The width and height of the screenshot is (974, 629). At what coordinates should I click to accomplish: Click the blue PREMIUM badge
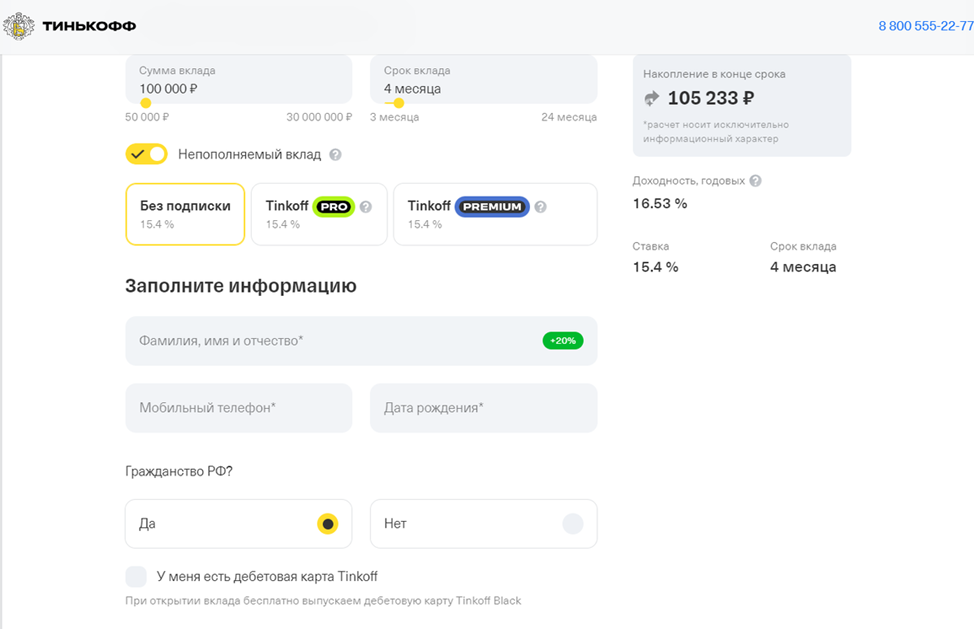(492, 207)
